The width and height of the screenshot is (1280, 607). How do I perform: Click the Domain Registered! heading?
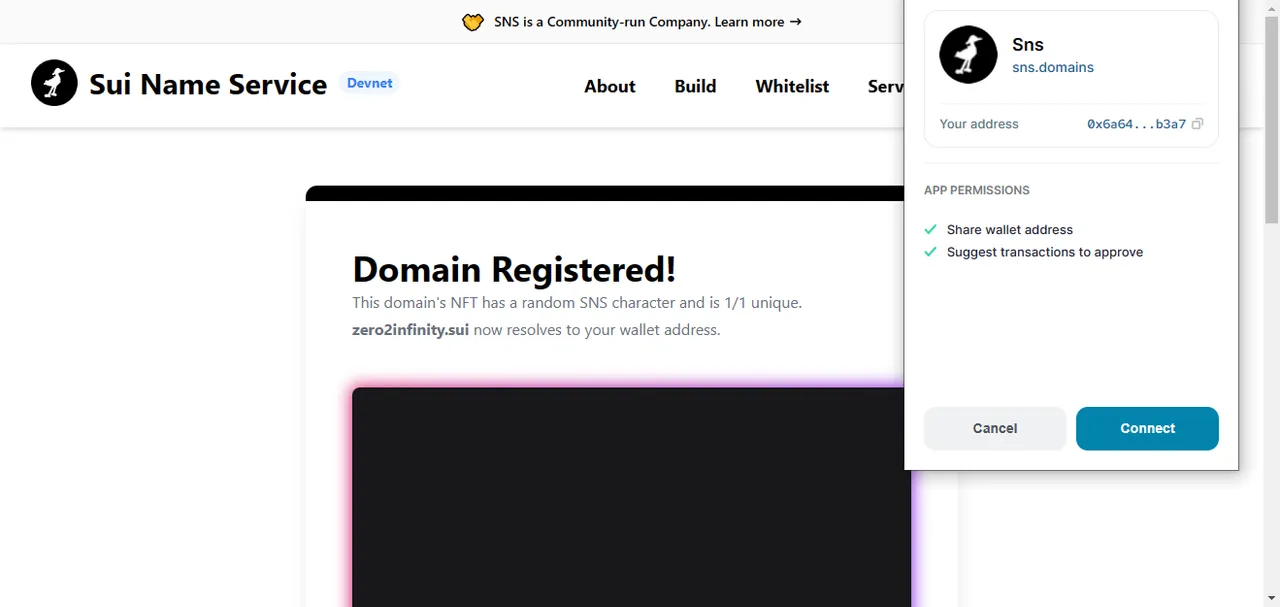[514, 269]
